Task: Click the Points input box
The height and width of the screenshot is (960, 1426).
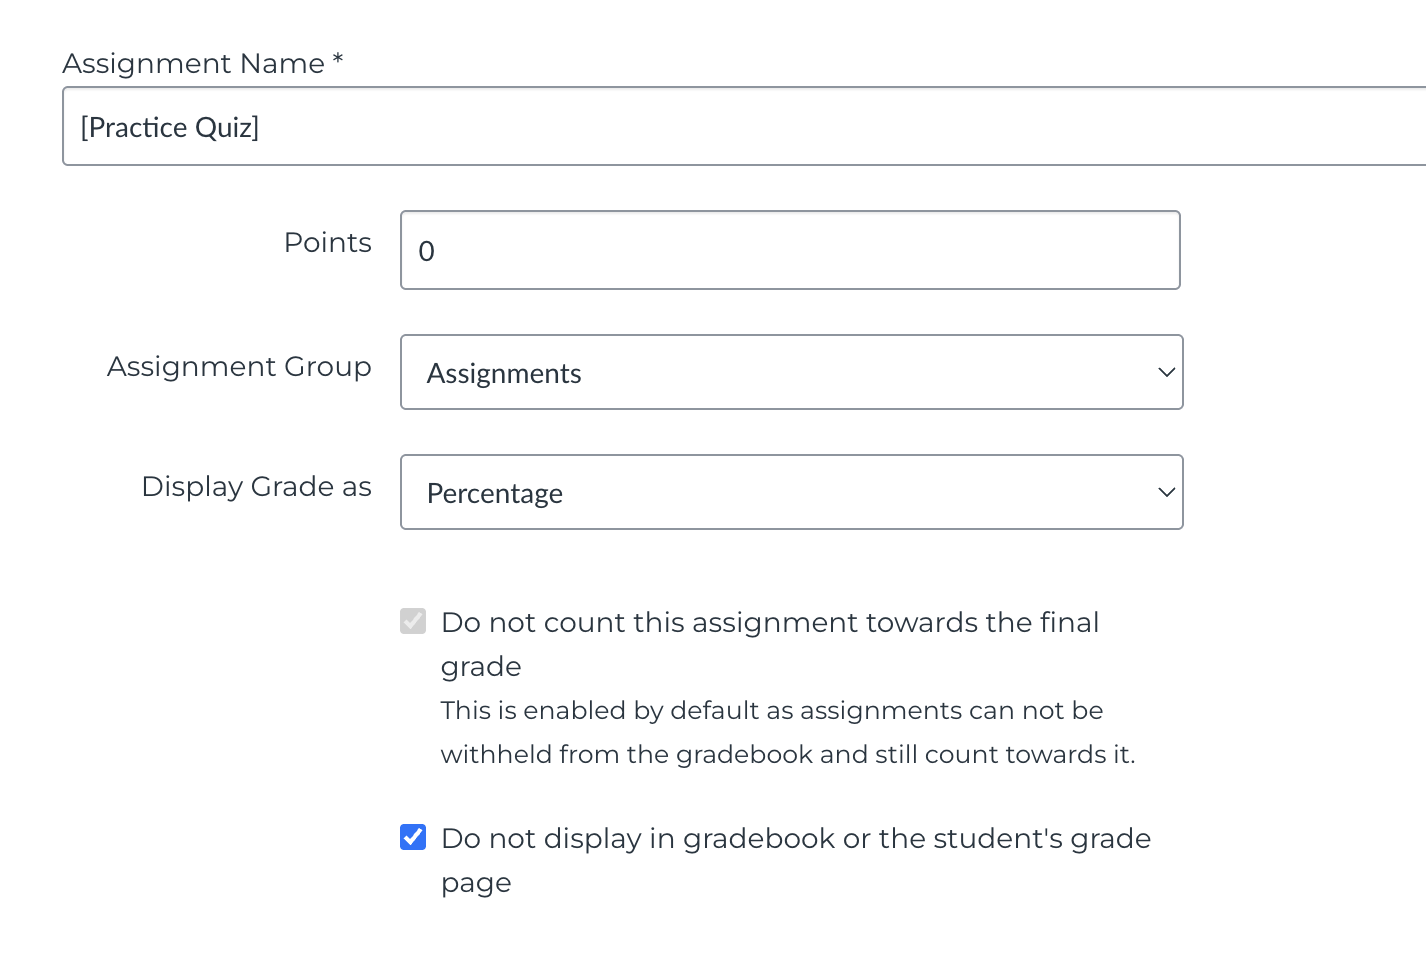Action: tap(790, 250)
